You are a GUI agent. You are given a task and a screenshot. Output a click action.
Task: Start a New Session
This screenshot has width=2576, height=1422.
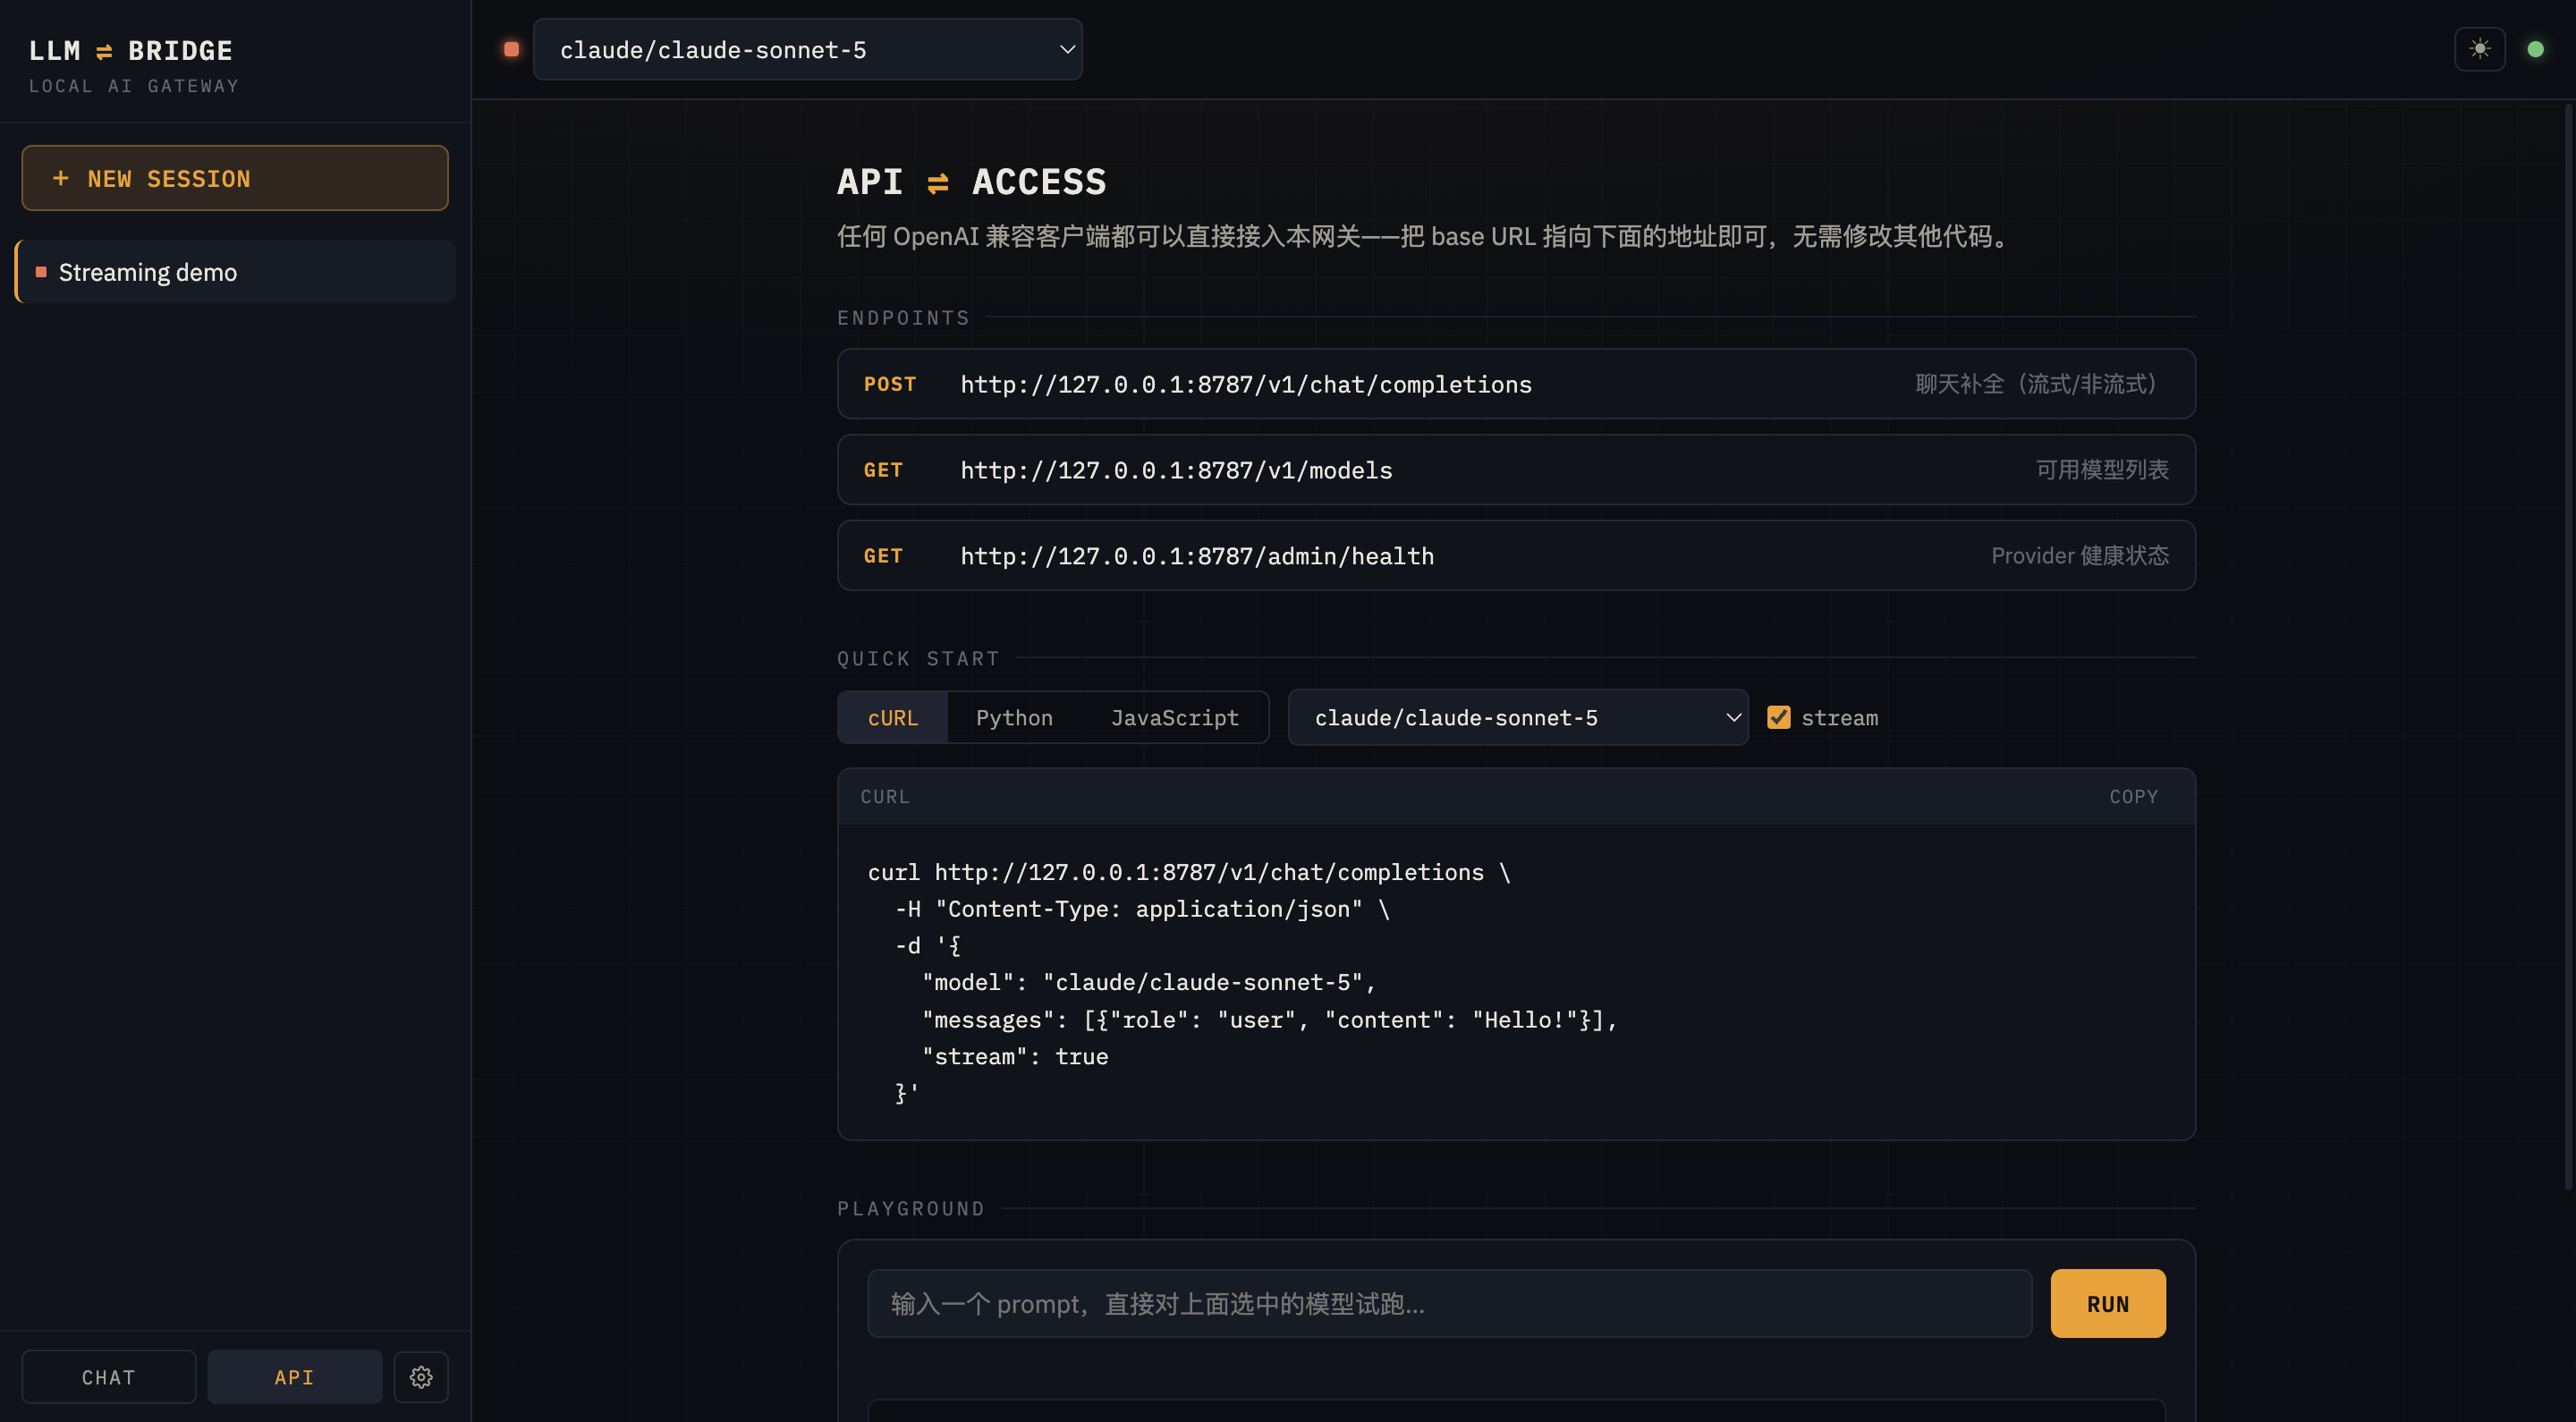point(235,178)
